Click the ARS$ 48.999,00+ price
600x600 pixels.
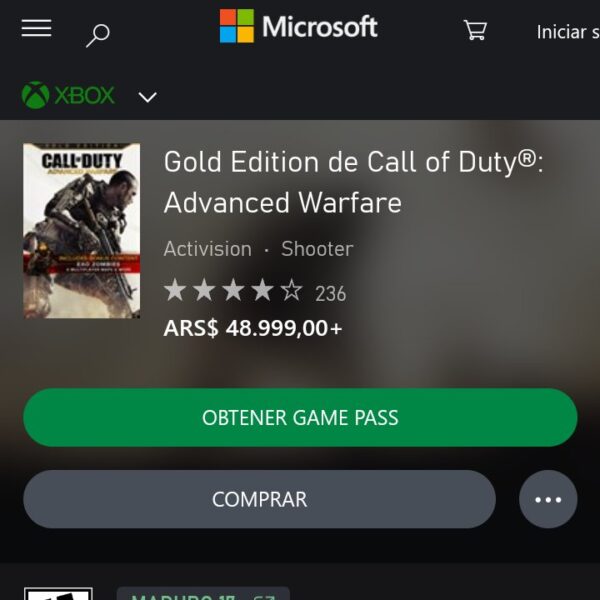(253, 328)
